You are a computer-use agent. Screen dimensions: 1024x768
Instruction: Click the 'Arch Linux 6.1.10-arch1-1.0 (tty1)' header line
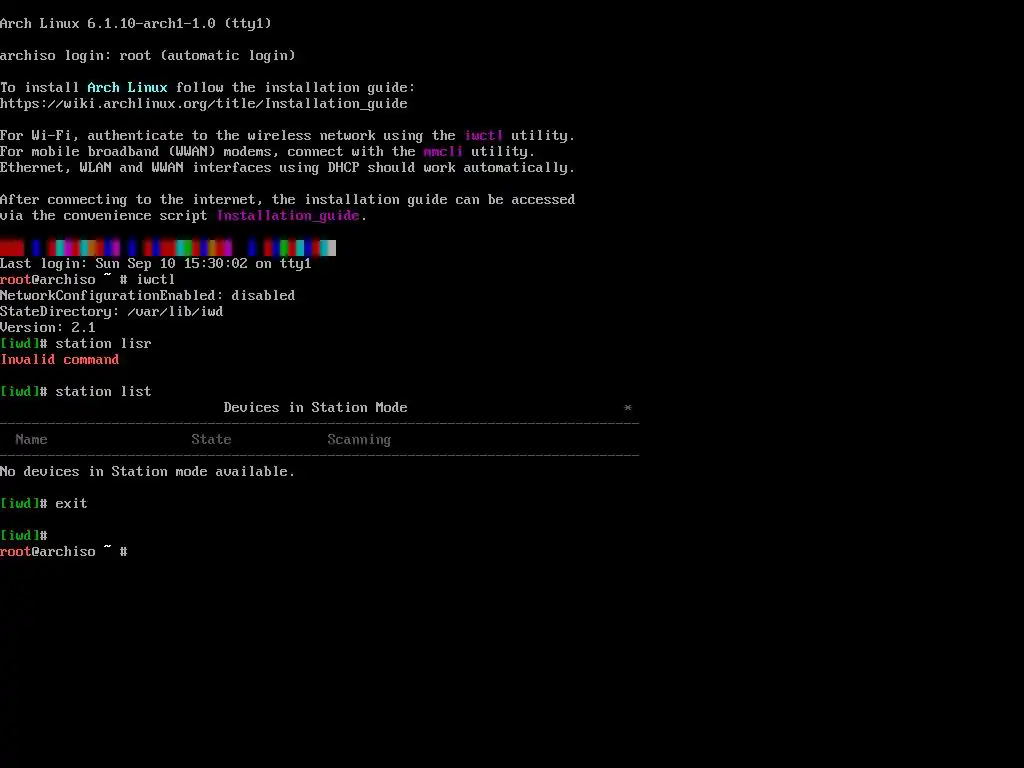136,24
